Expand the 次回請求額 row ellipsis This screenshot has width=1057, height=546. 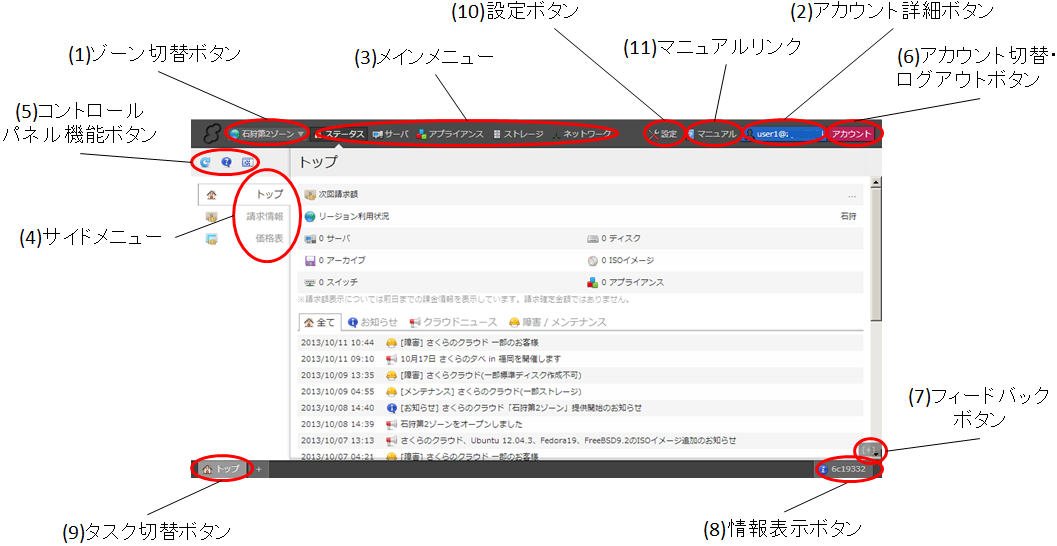[x=852, y=195]
